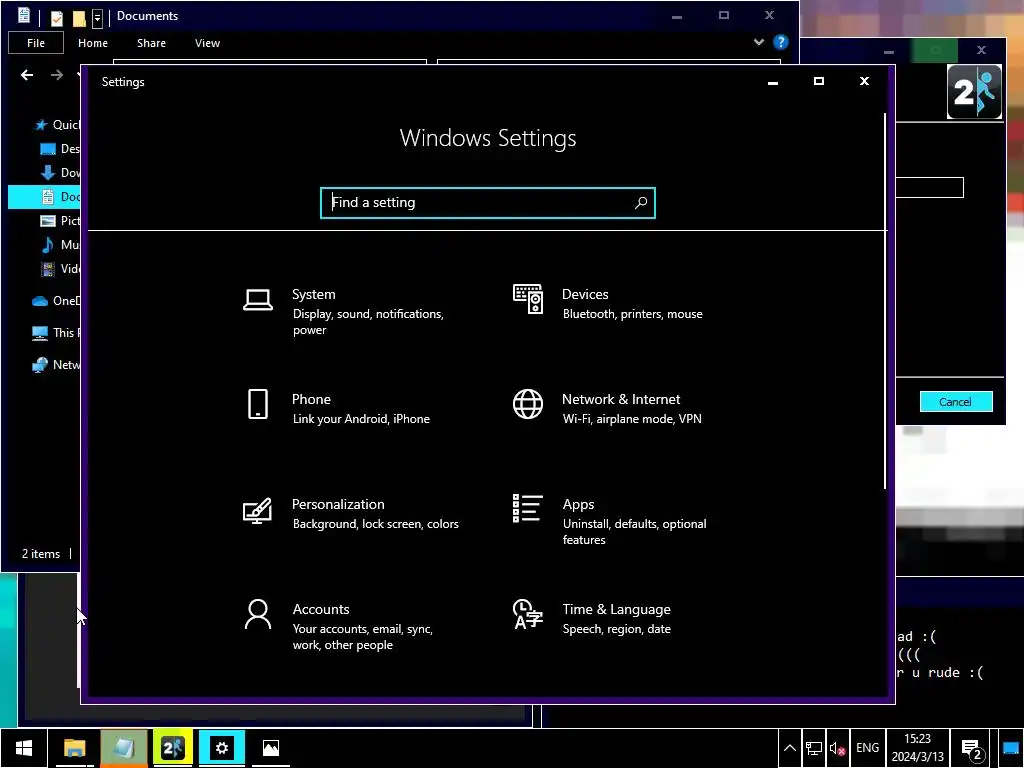Switch to View tab in File Explorer
This screenshot has width=1024, height=768.
coord(207,43)
